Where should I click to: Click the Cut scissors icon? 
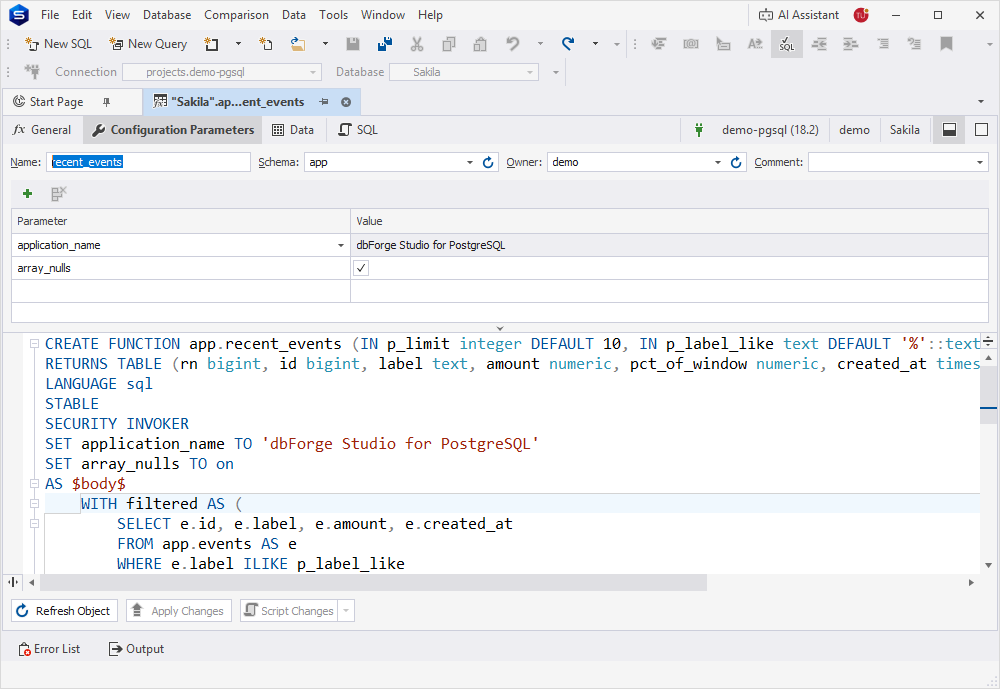pos(416,44)
